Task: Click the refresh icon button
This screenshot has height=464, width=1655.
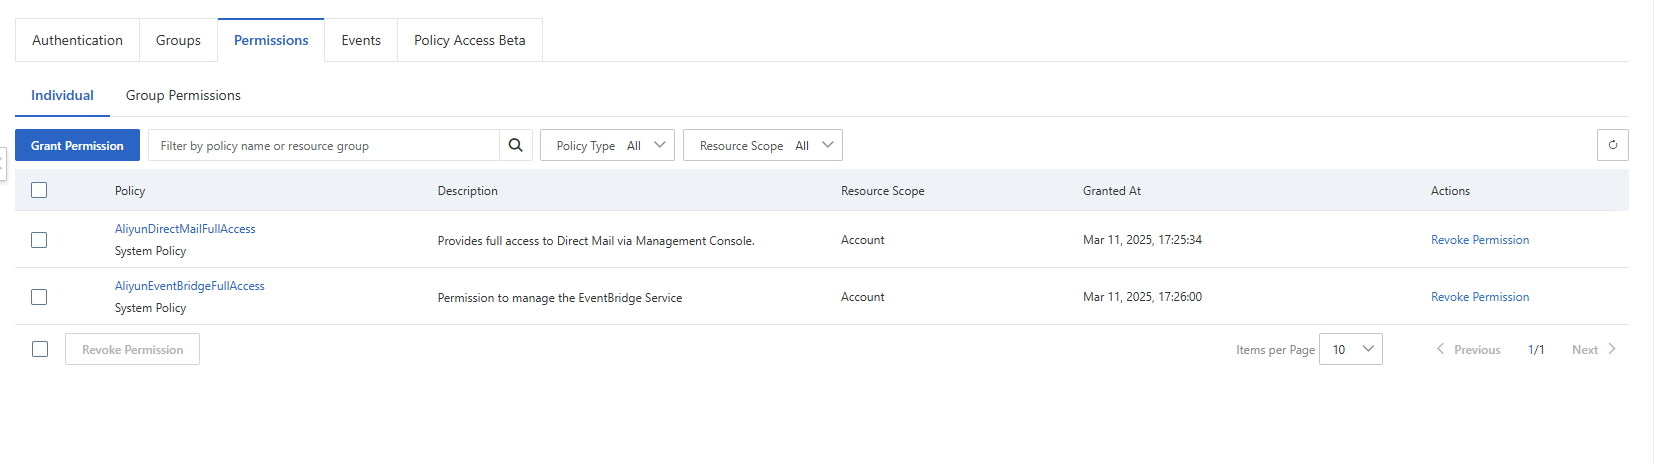Action: pos(1612,145)
